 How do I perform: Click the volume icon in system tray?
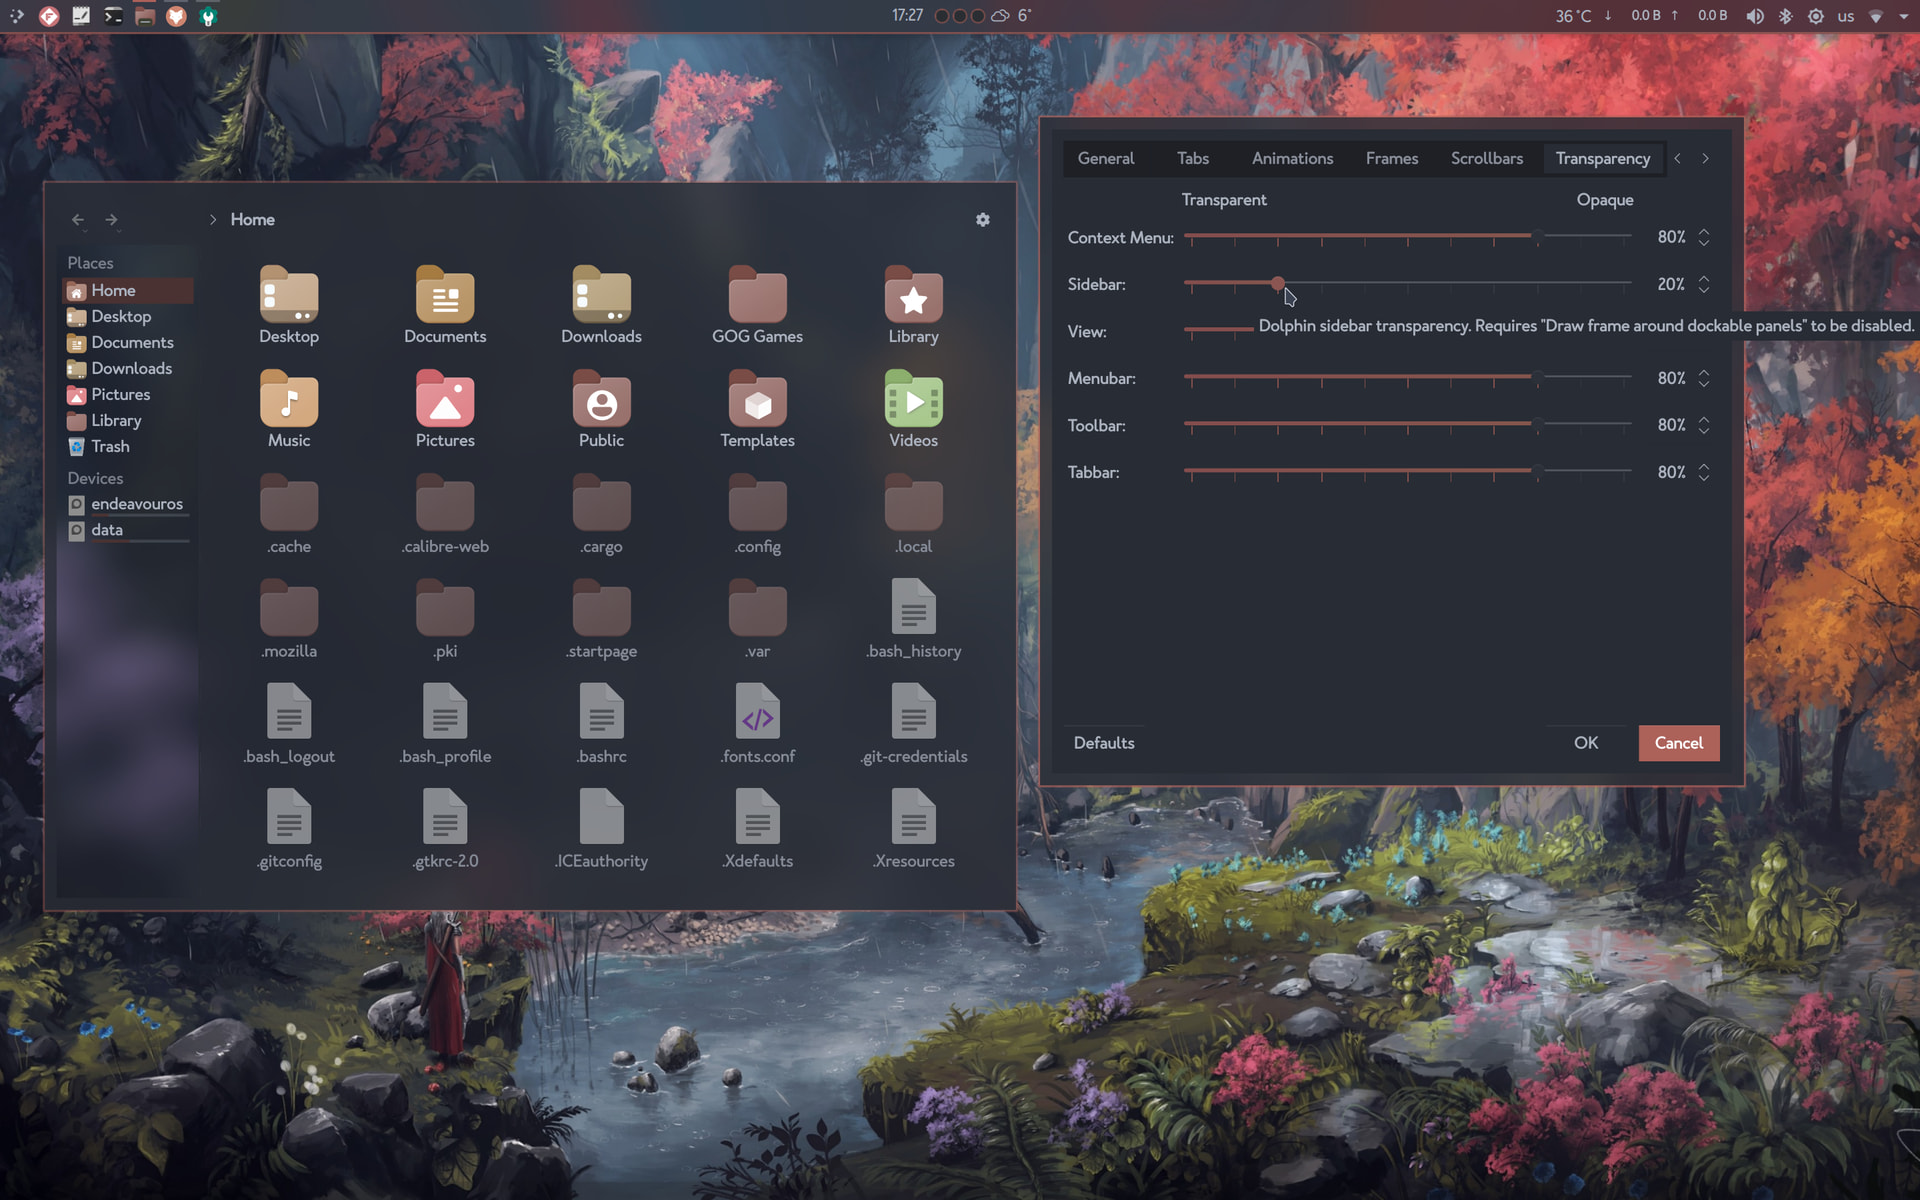[x=1754, y=16]
